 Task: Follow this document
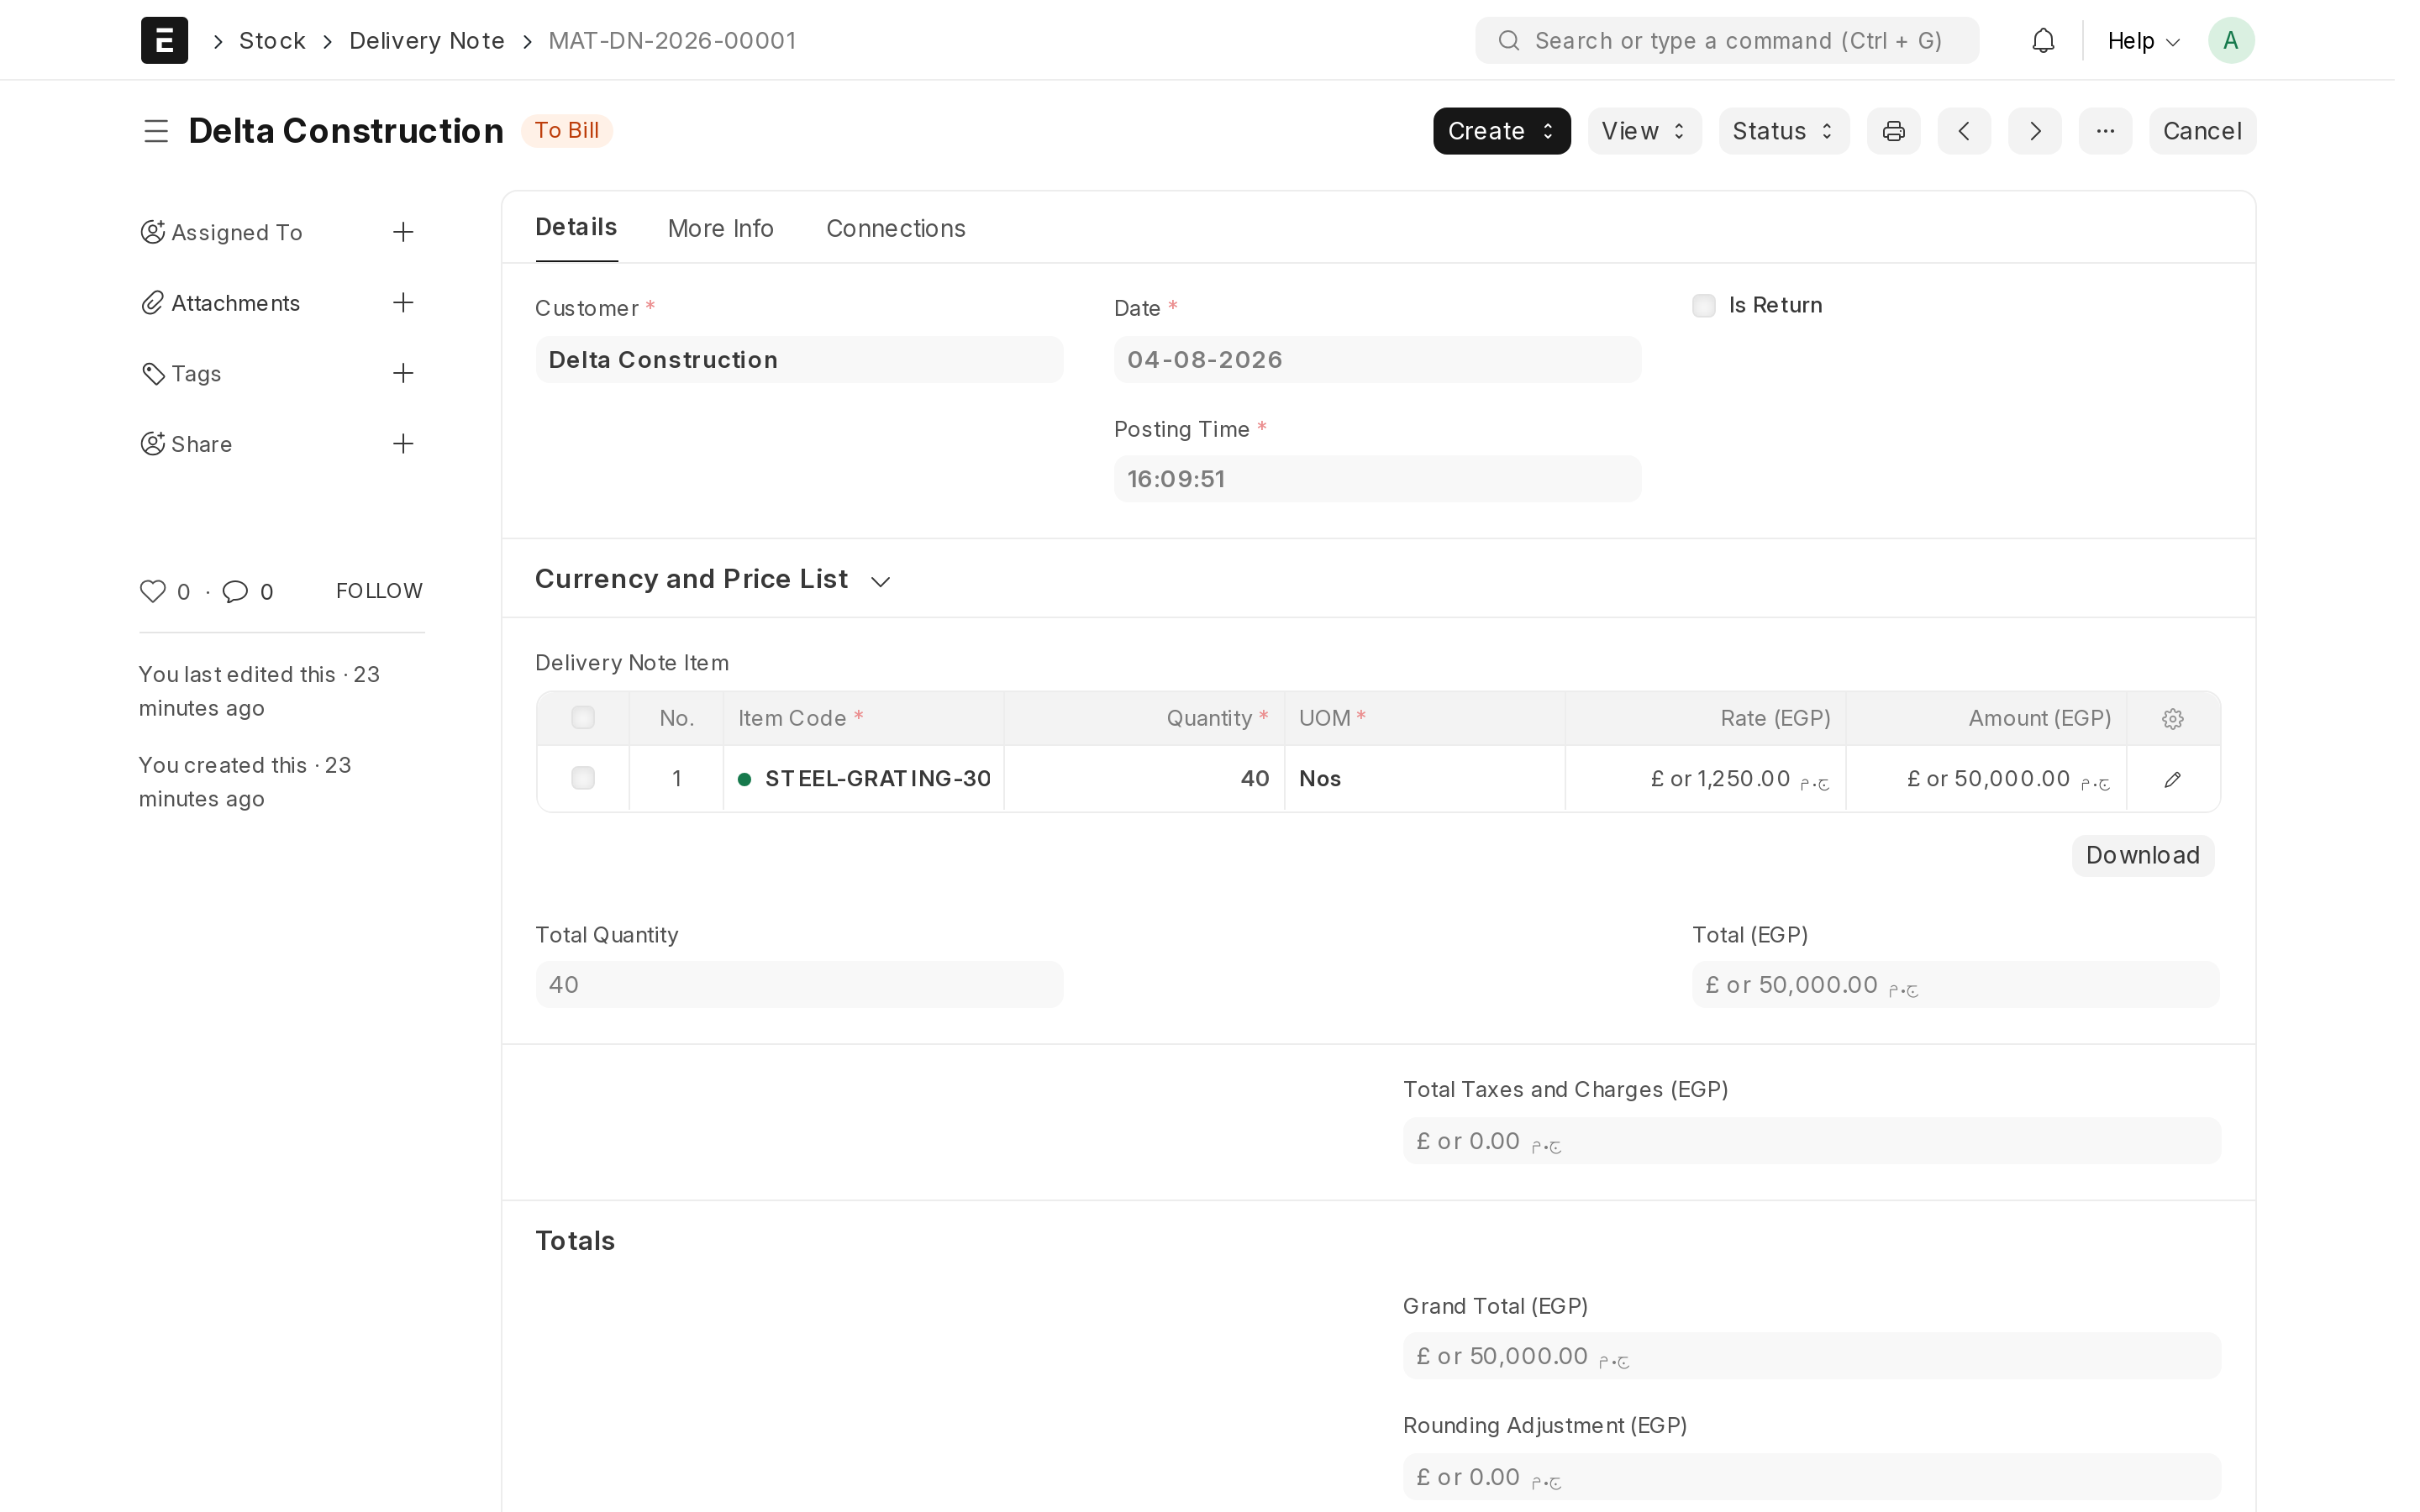coord(379,591)
